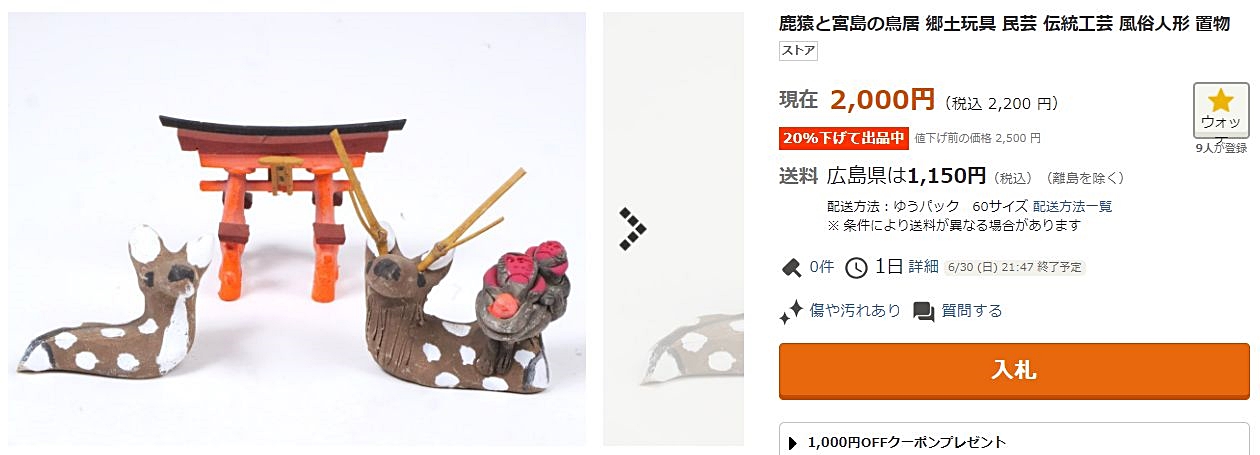Viewport: 1260px width, 455px height.
Task: Click the 9人が登録 watcher count
Action: [1221, 148]
